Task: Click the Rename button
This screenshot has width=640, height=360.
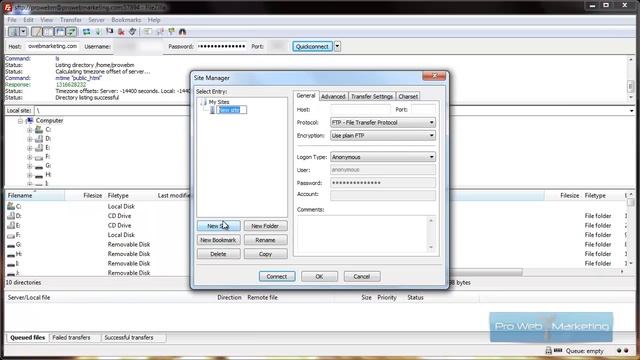Action: pyautogui.click(x=265, y=240)
